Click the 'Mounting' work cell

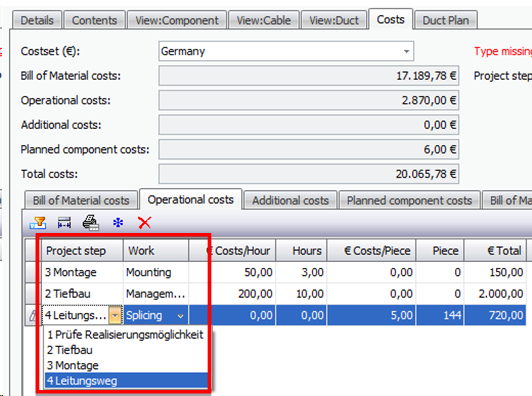pos(156,272)
